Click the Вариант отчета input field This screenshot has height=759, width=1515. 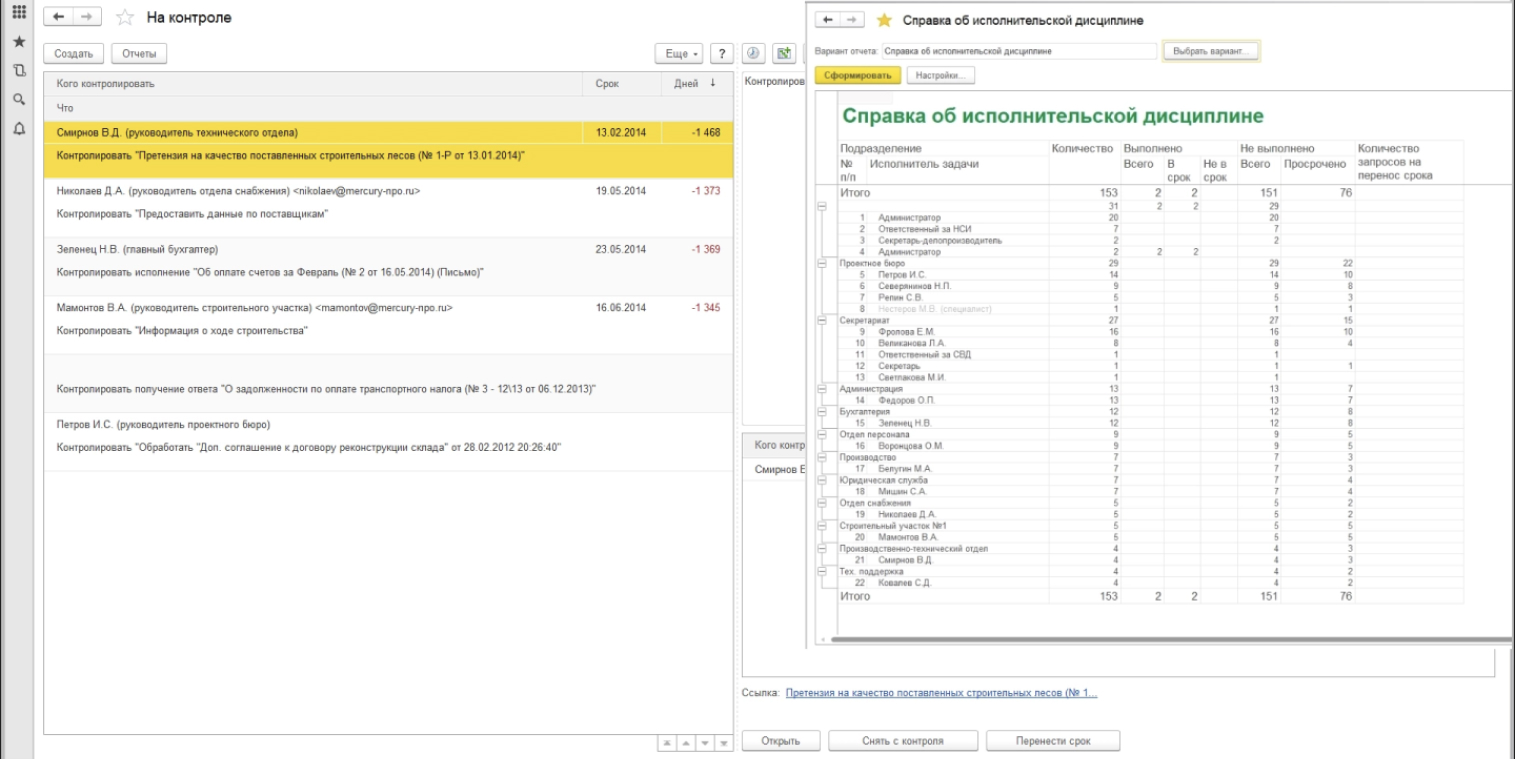pos(1020,51)
